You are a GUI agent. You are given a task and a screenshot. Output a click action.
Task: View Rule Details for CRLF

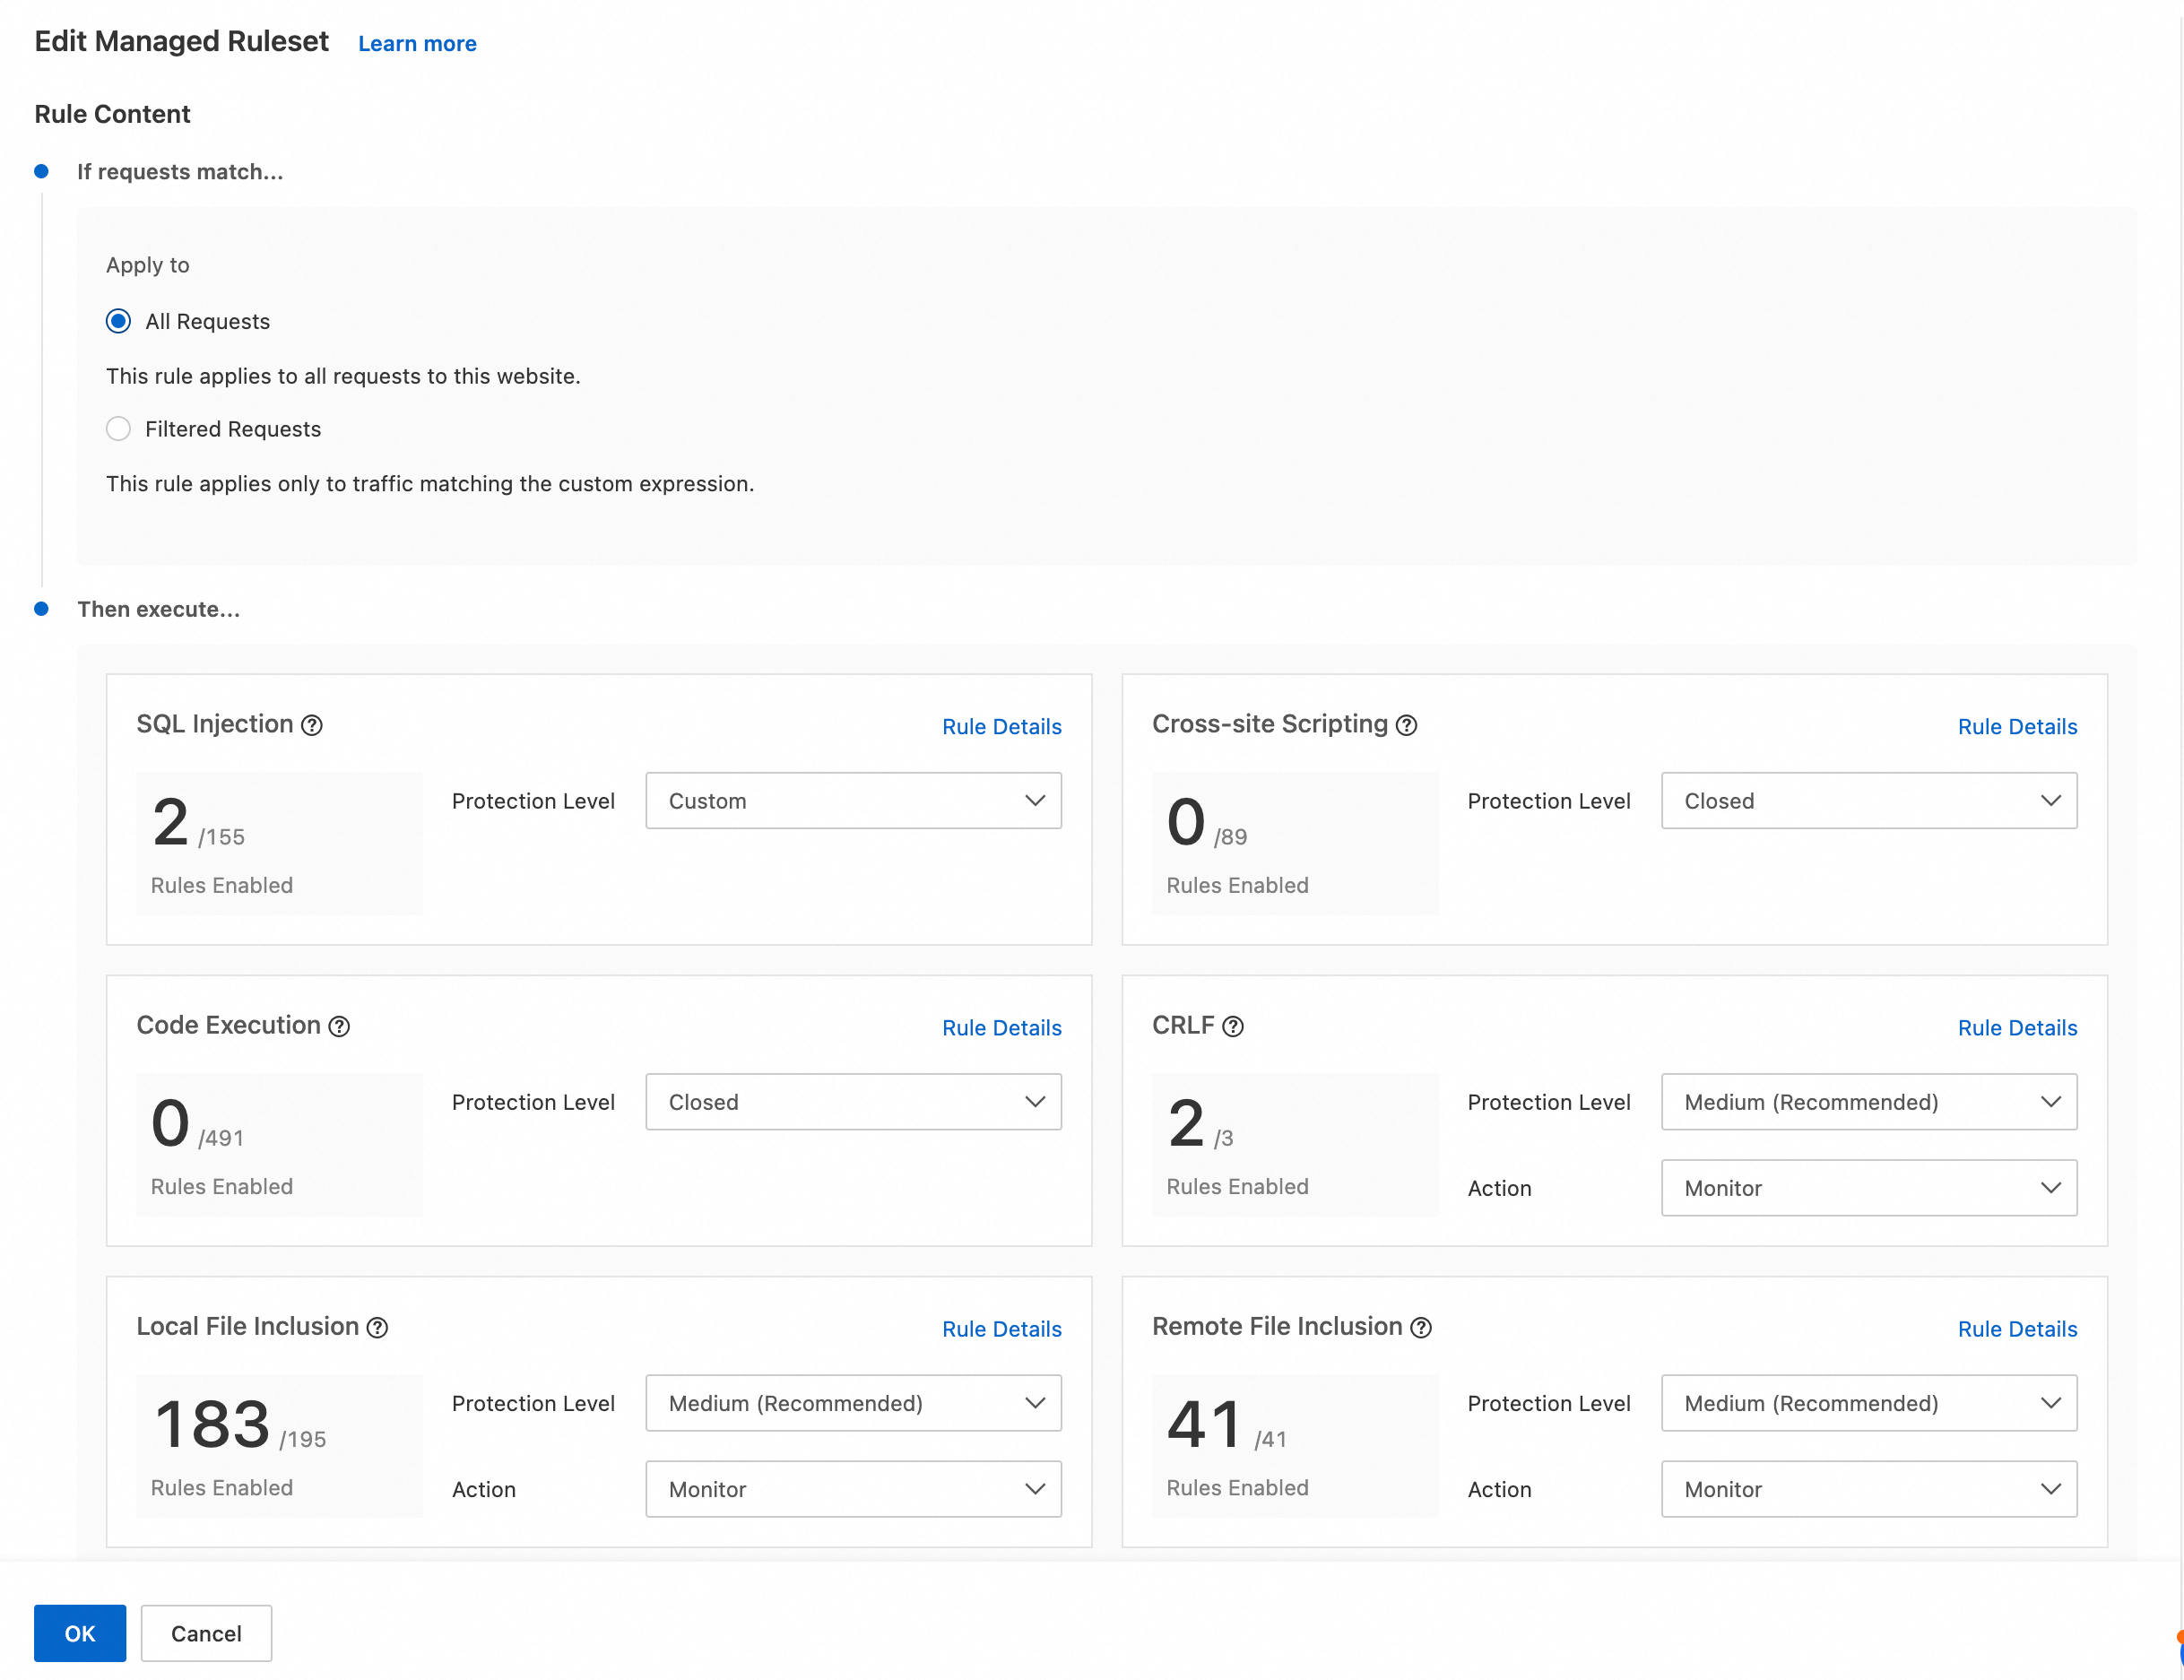tap(2017, 1027)
